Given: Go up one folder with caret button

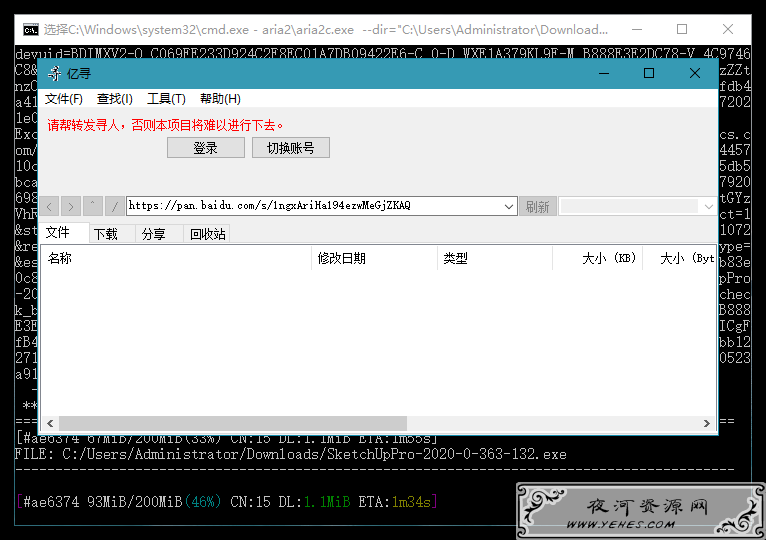Looking at the screenshot, I should point(92,207).
